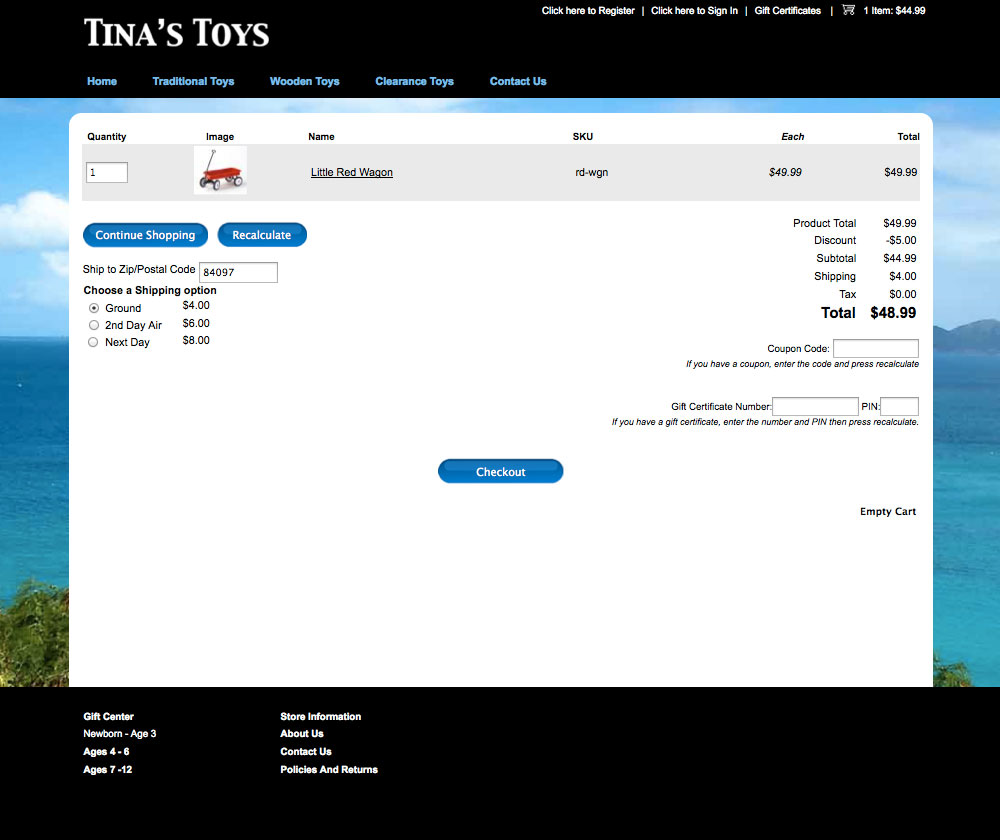
Task: Click the Tina's Toys logo
Action: click(177, 33)
